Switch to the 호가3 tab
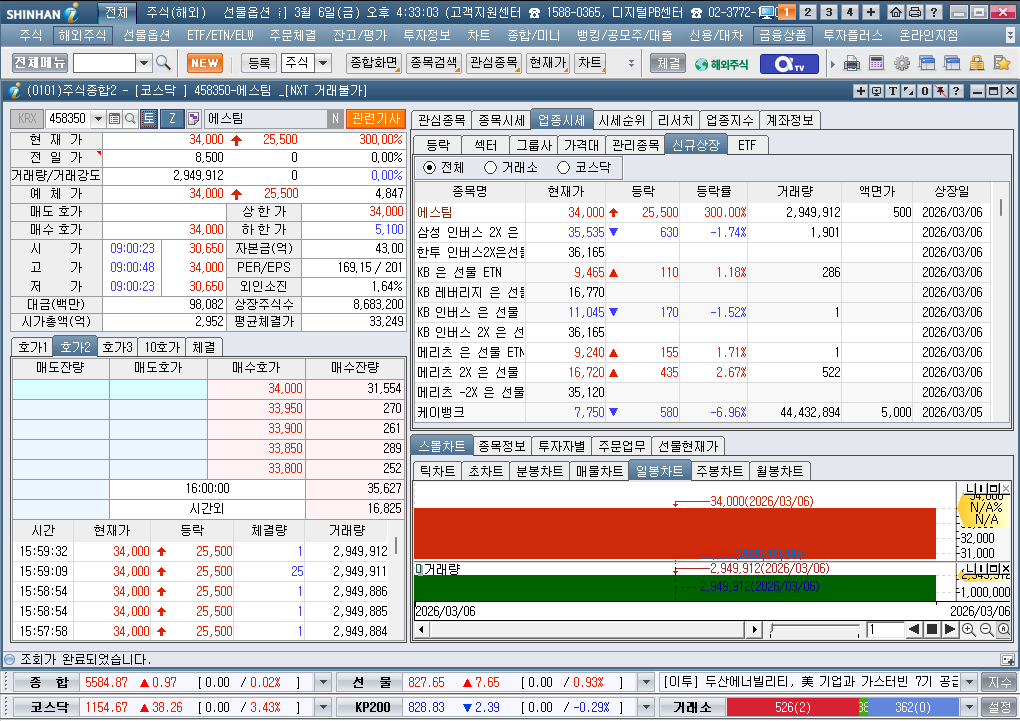1020x721 pixels. pyautogui.click(x=117, y=347)
